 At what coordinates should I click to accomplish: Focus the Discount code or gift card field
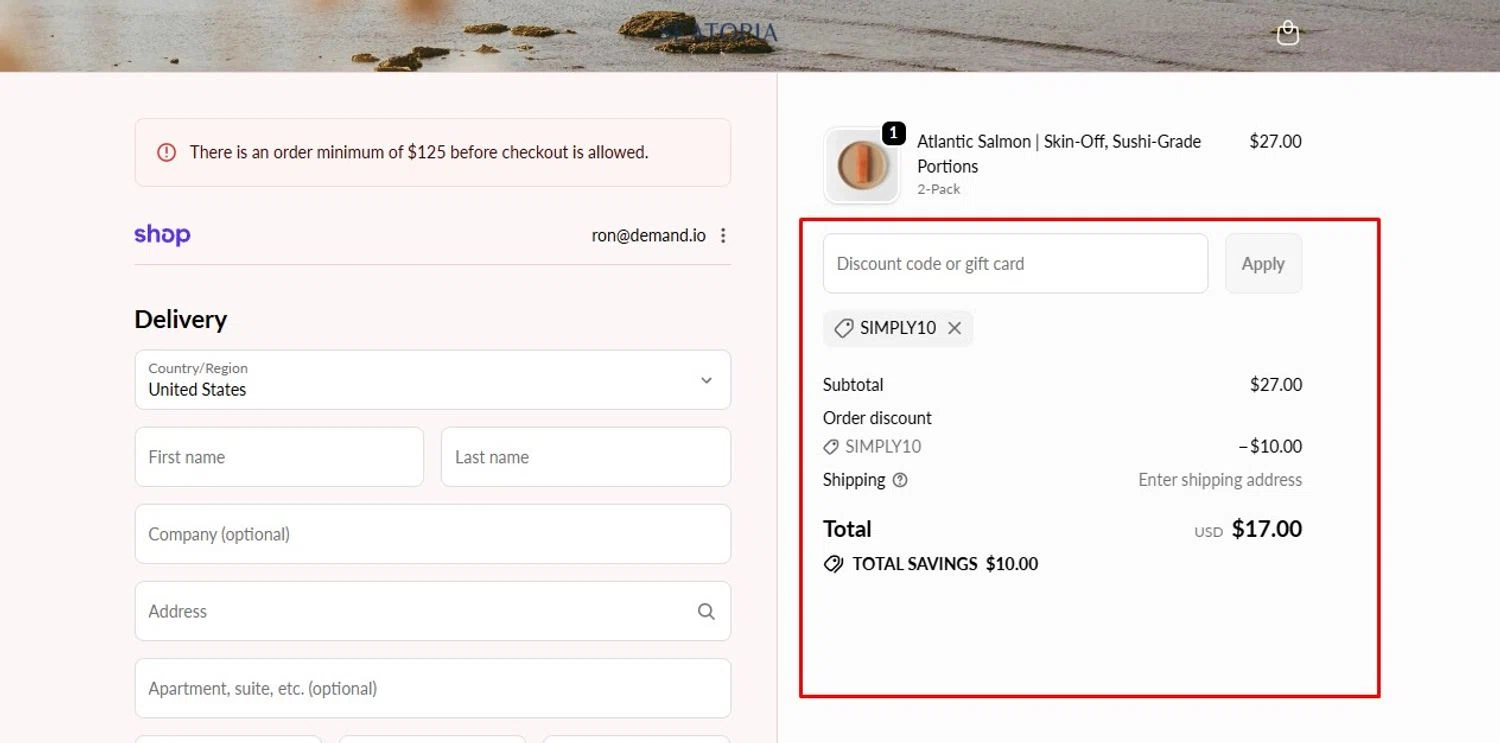point(1015,264)
